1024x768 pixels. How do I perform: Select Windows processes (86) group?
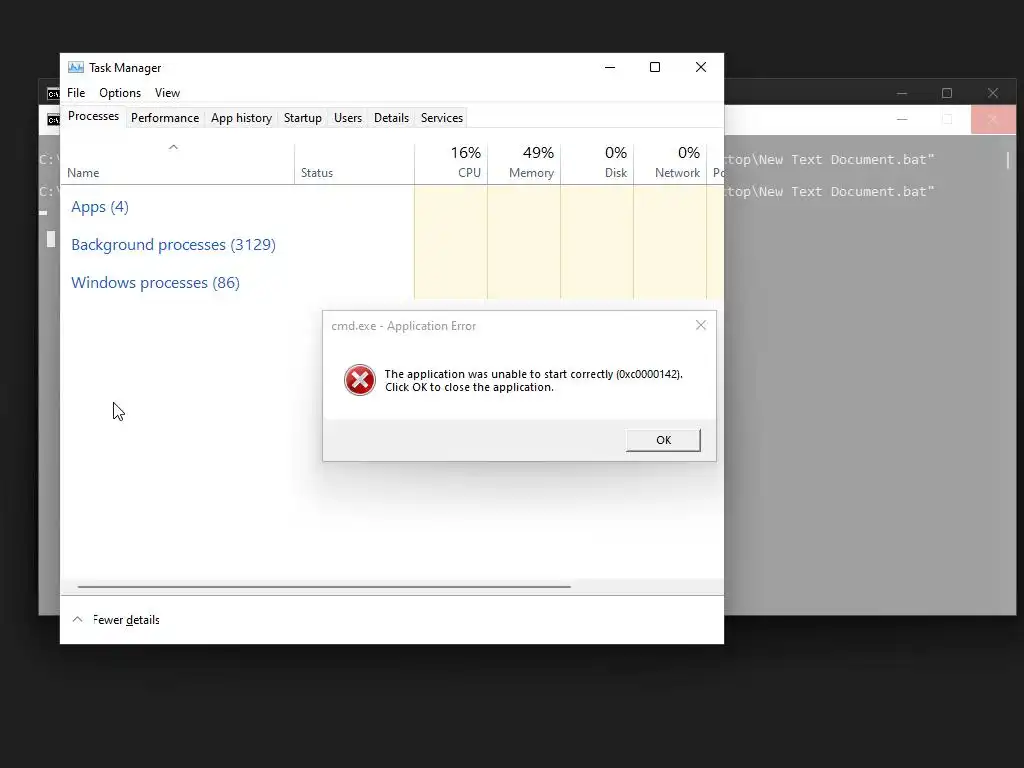155,283
